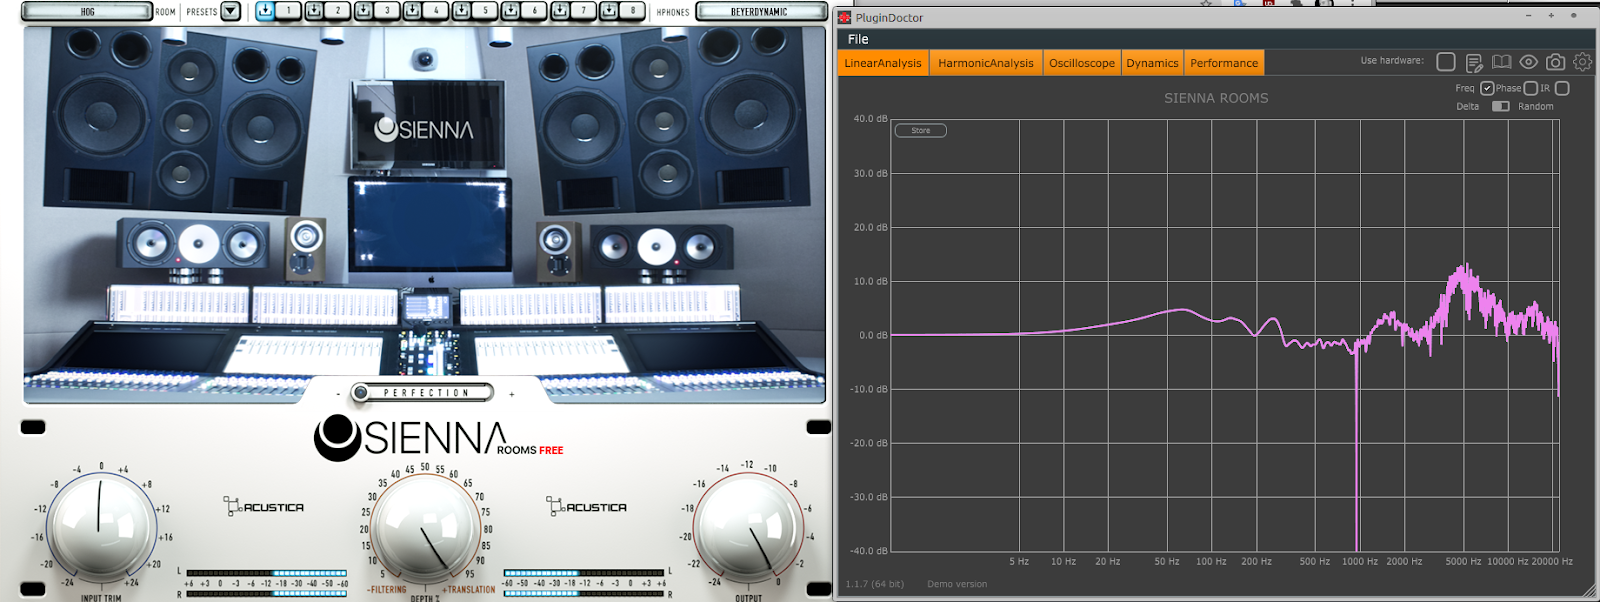This screenshot has width=1600, height=602.
Task: Enable the IR checkbox
Action: coord(1562,88)
